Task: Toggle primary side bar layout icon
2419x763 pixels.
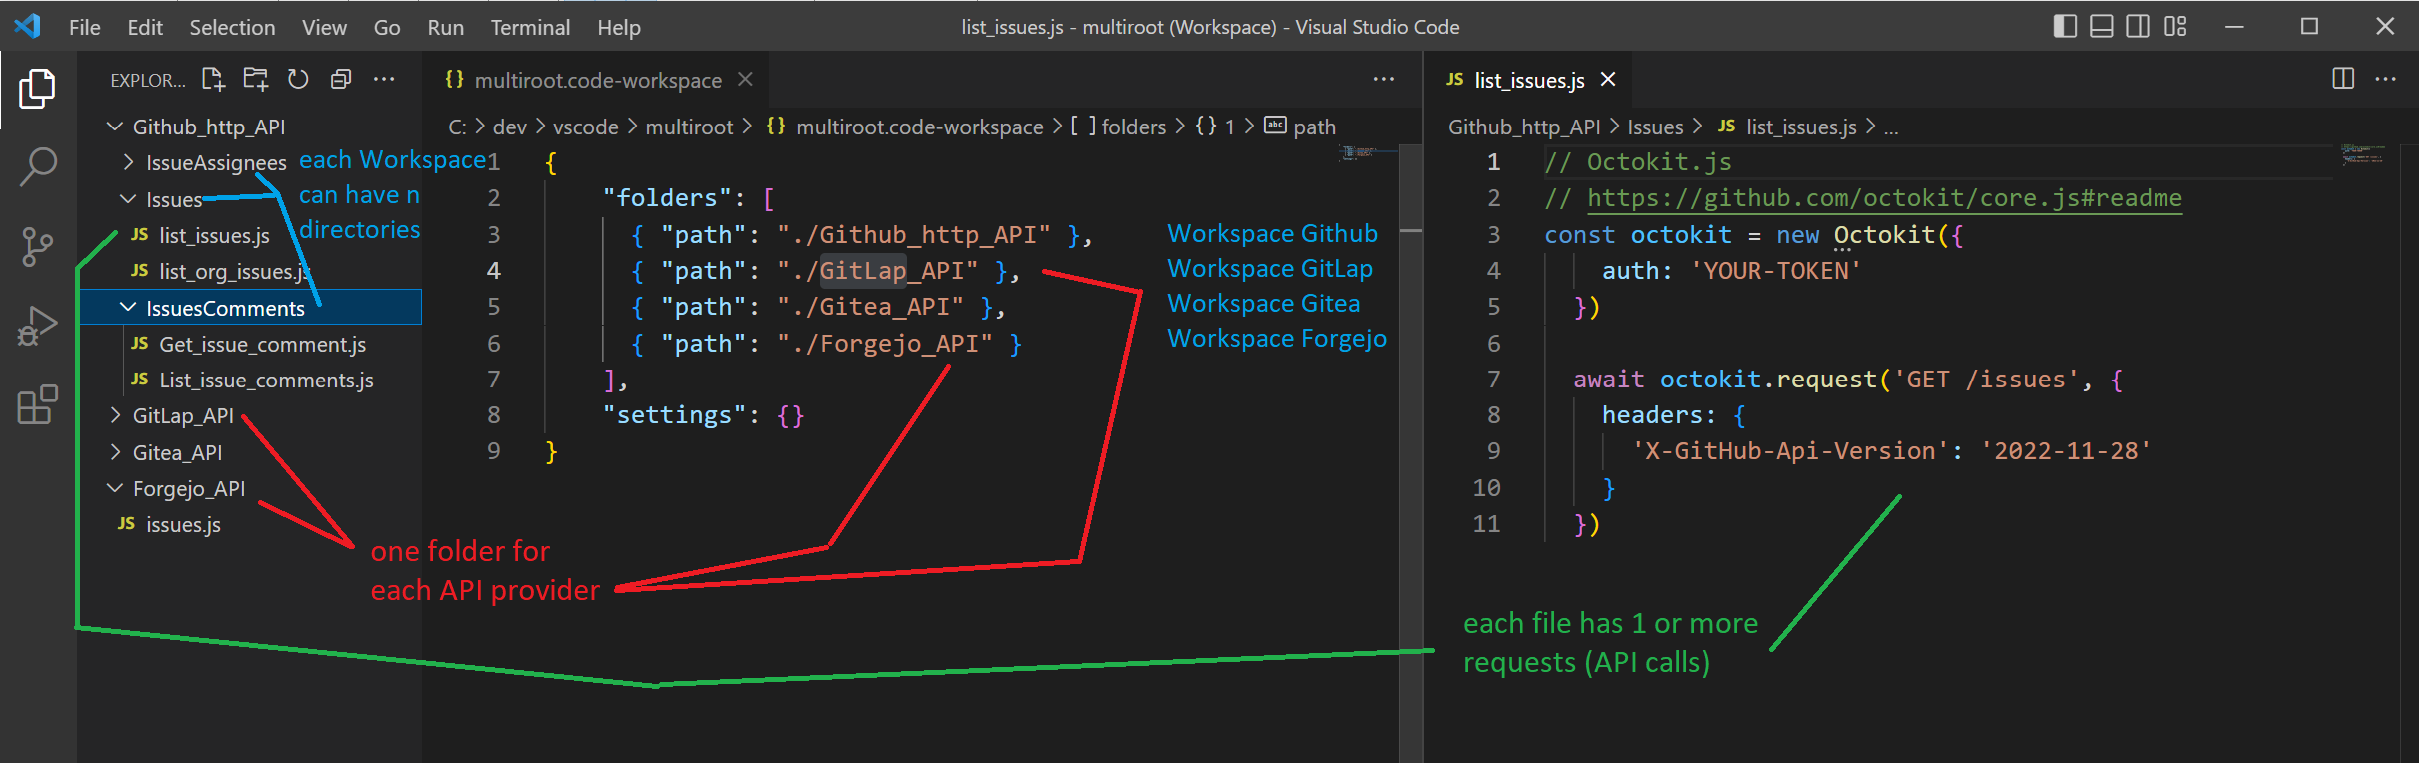Action: click(x=2065, y=27)
